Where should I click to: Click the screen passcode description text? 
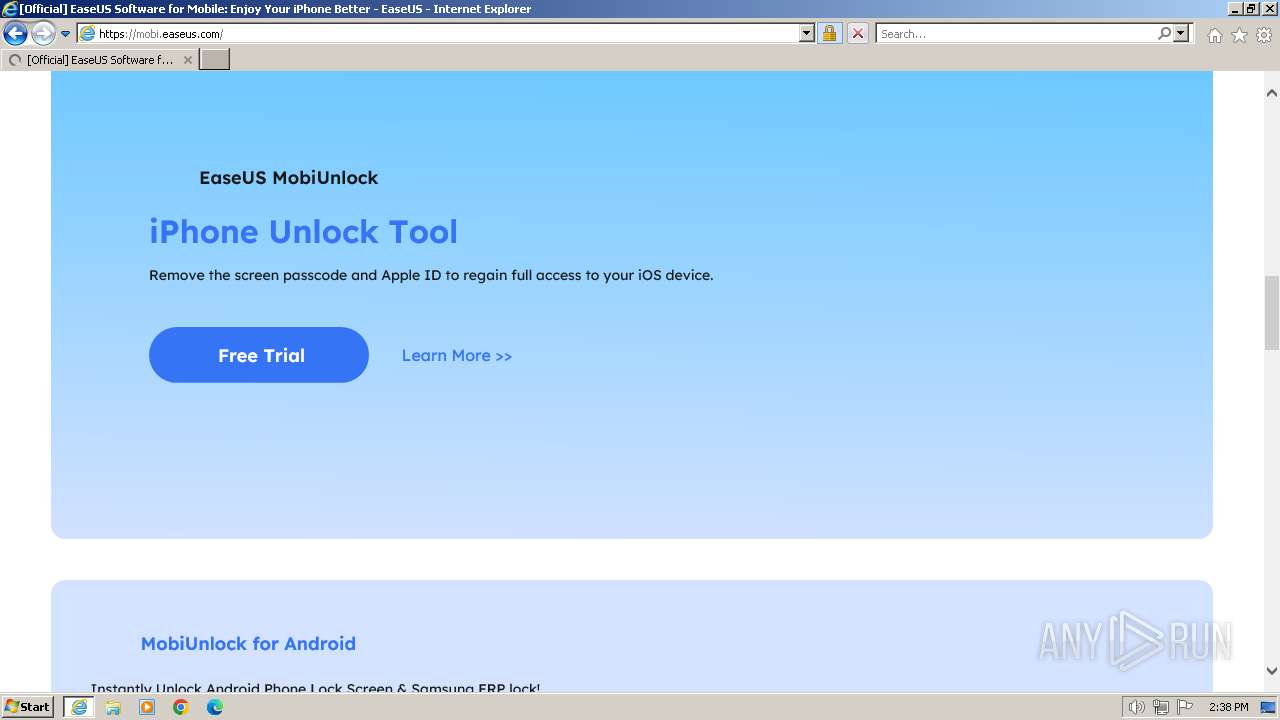[431, 275]
